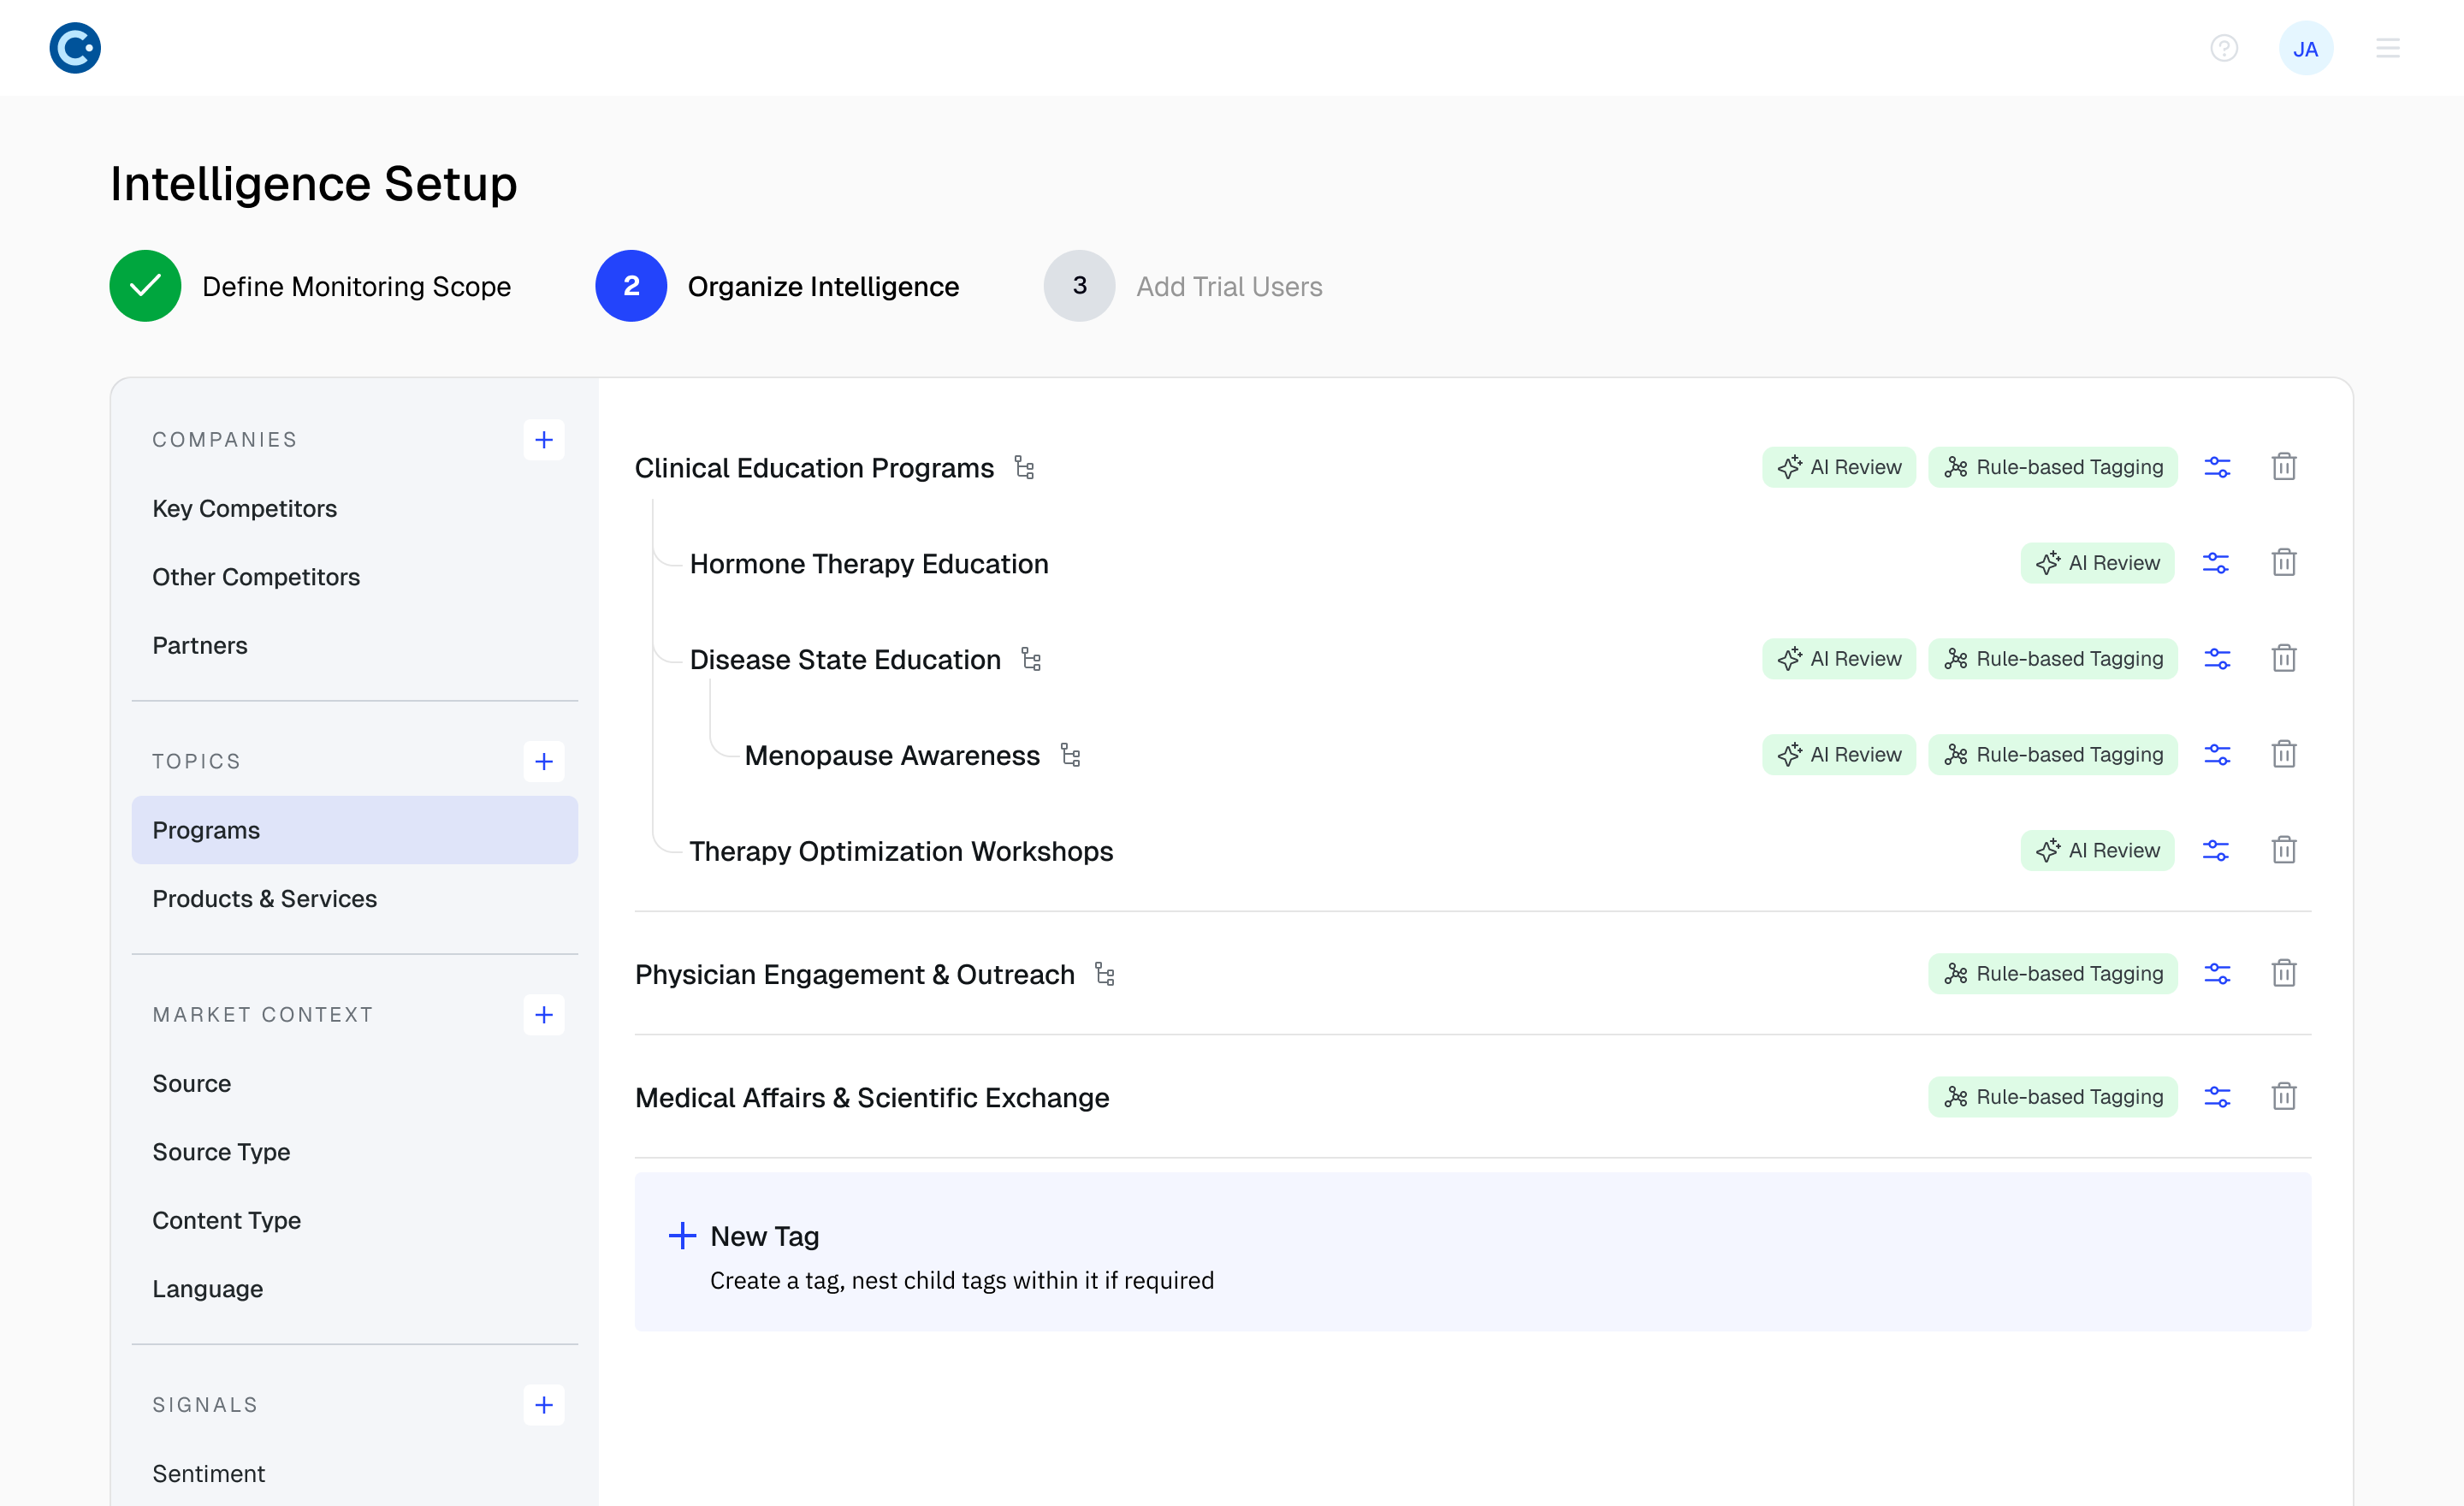
Task: Select Hormone Therapy Education tag name
Action: coord(869,565)
